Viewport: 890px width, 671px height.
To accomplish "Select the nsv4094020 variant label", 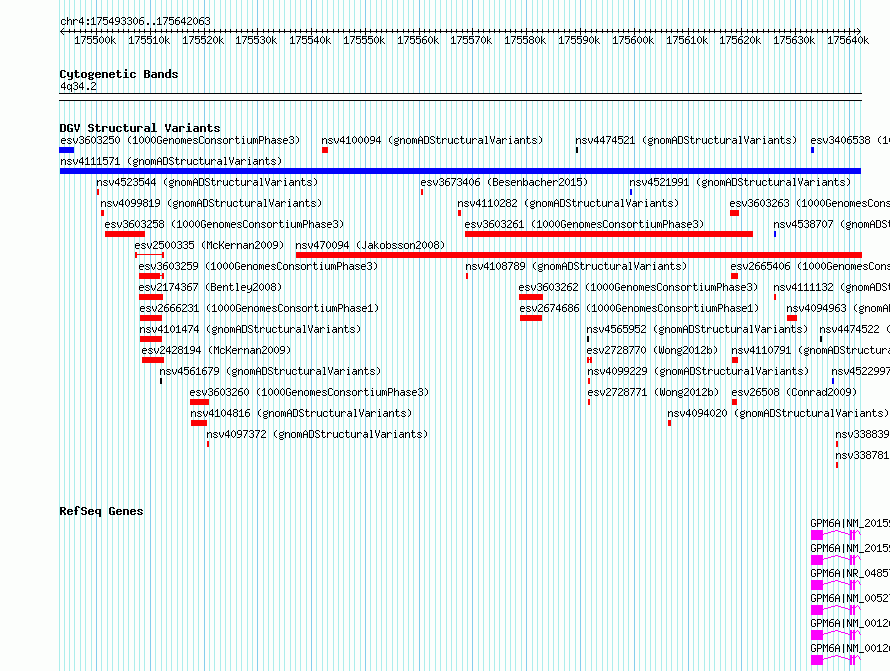I will 778,413.
